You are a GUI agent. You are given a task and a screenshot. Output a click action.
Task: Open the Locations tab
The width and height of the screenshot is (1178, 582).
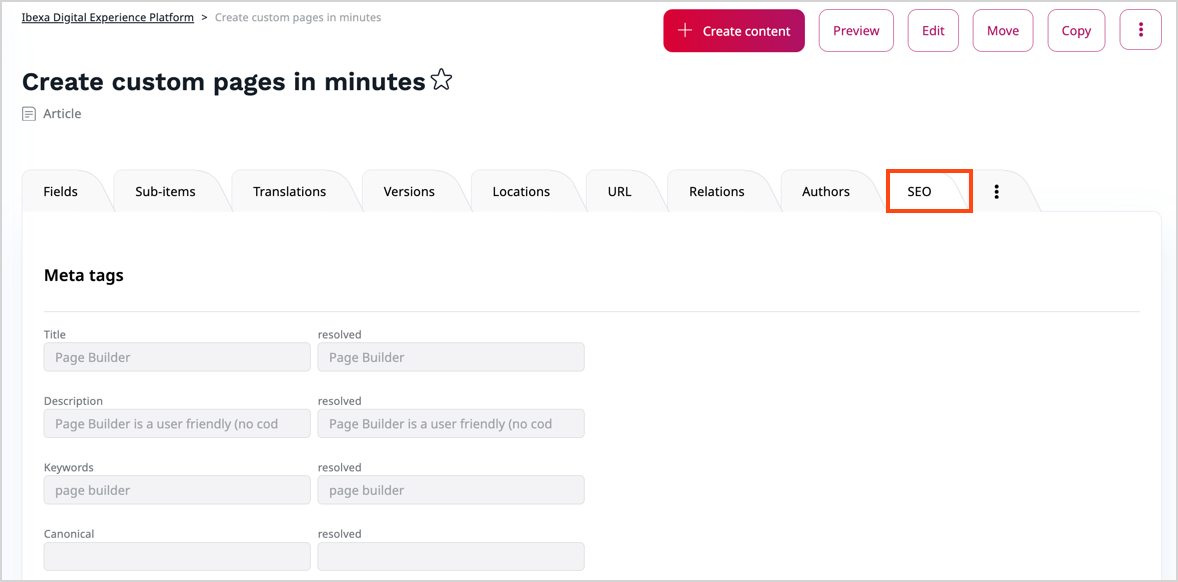[x=521, y=190]
